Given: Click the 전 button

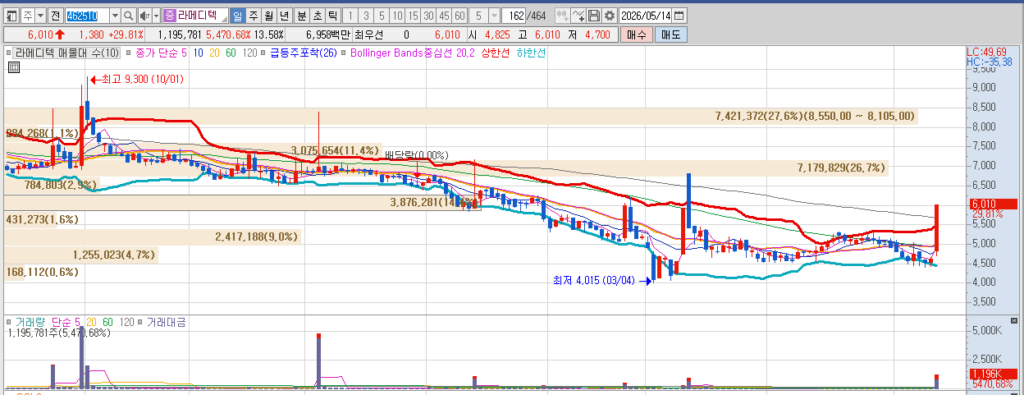Looking at the screenshot, I should pos(55,16).
